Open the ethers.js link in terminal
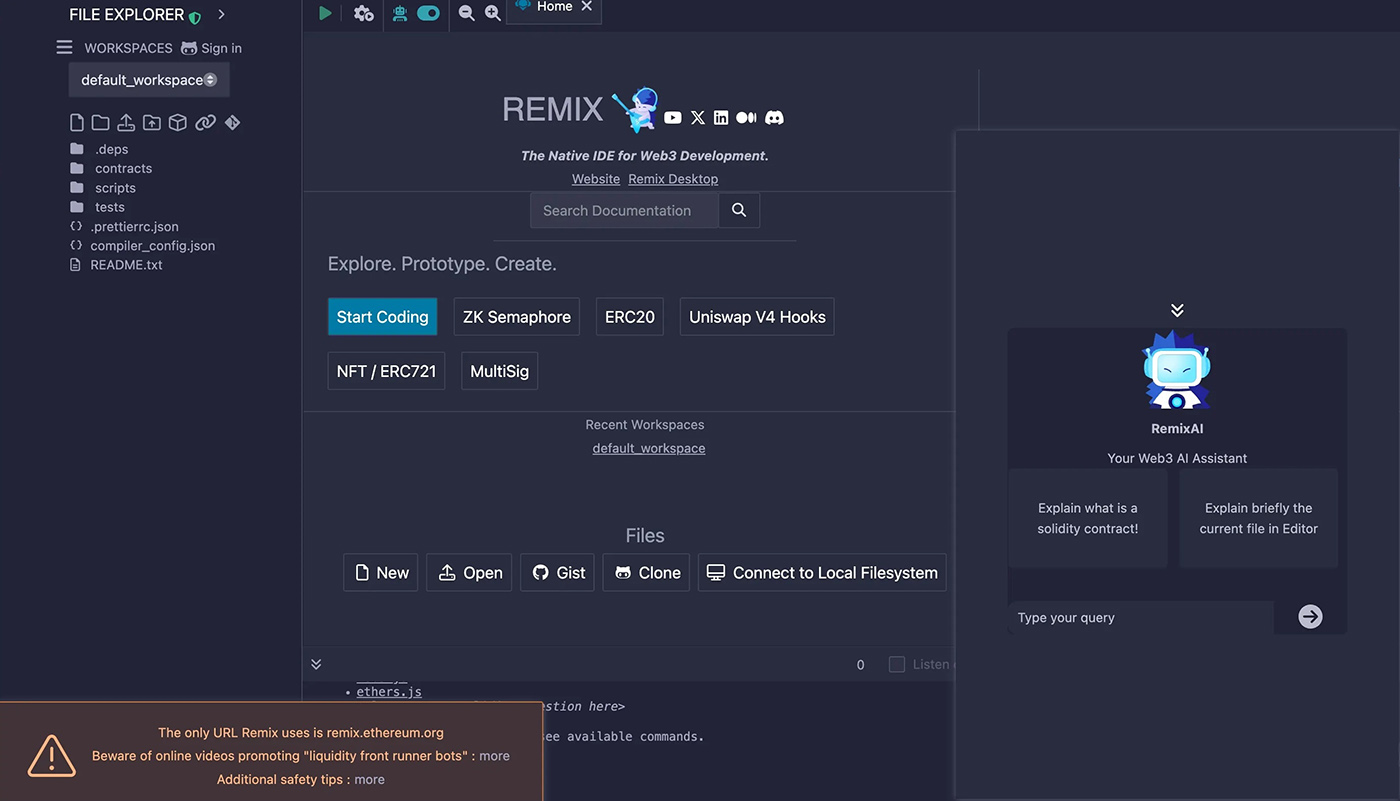This screenshot has width=1400, height=801. (389, 692)
